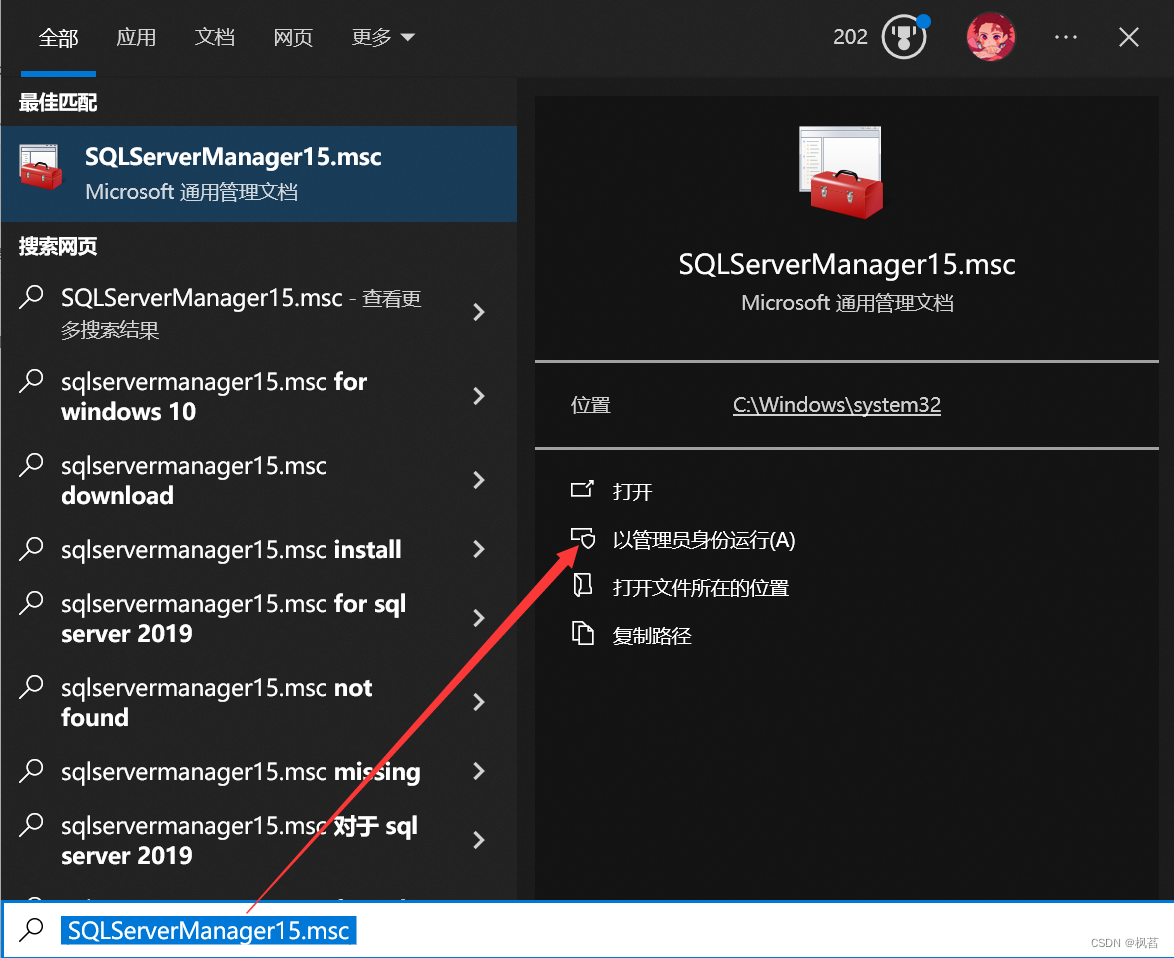Click the SQLServerManager15.msc toolbox icon in best match
The image size is (1174, 958).
click(x=40, y=168)
